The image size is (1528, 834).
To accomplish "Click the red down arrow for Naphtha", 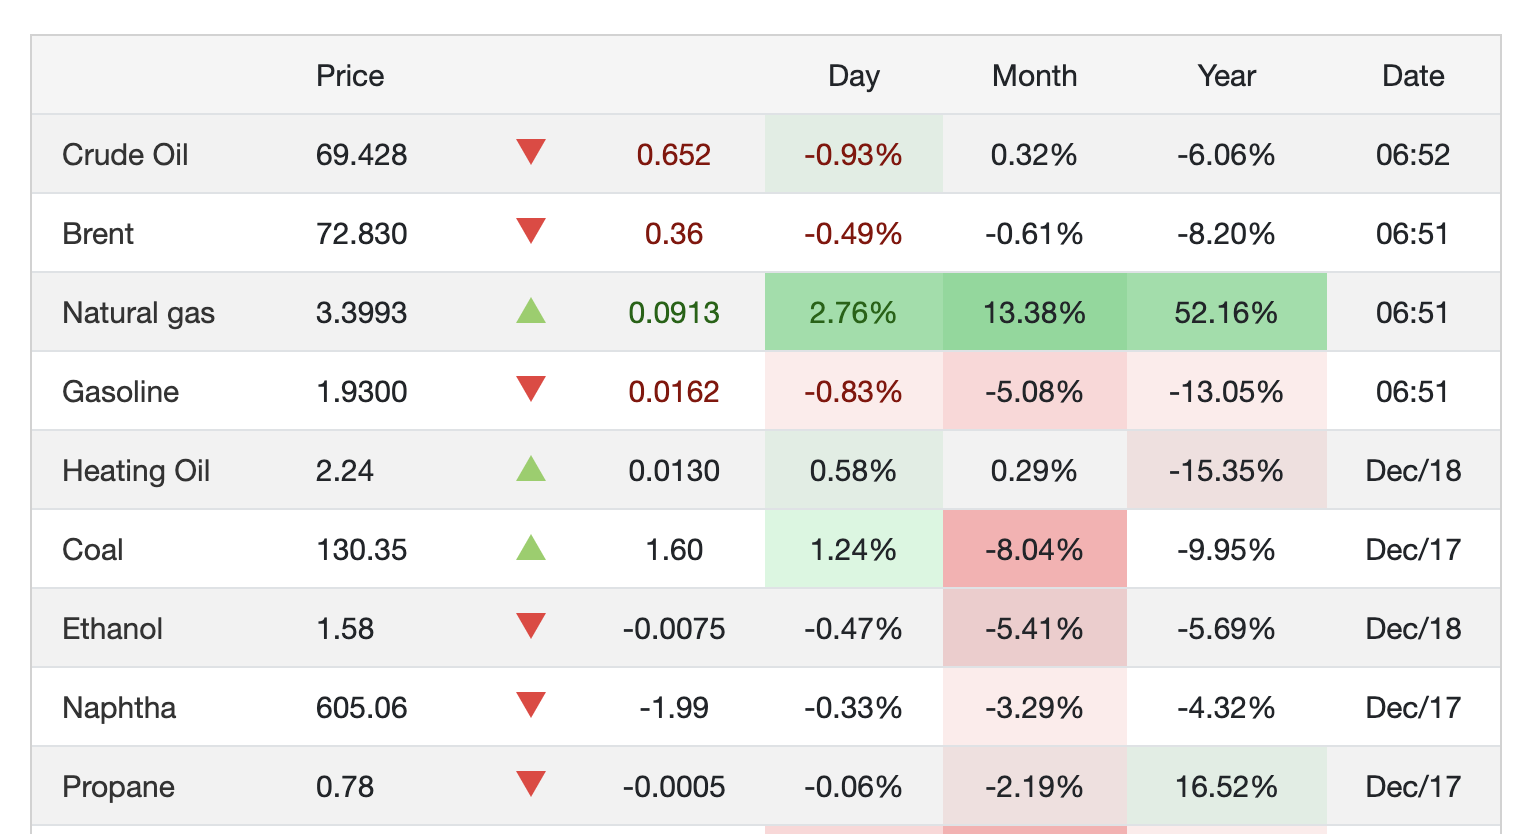I will [531, 706].
